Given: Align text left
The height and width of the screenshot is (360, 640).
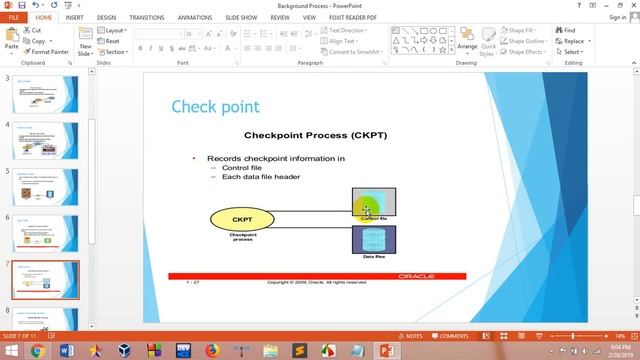Looking at the screenshot, I should [x=247, y=48].
